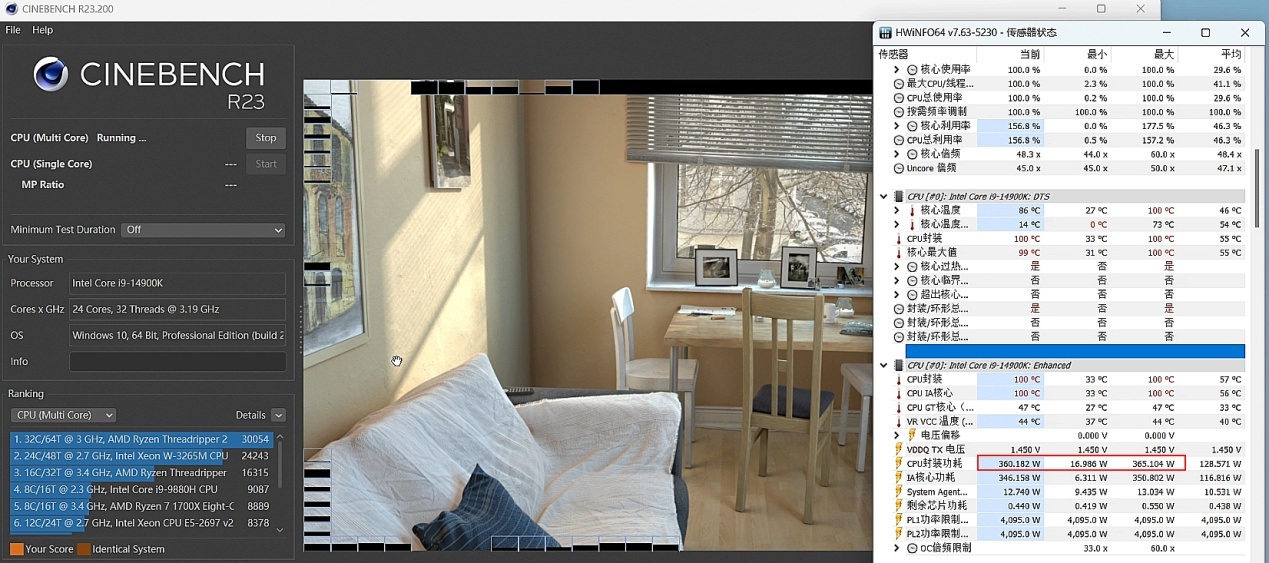The width and height of the screenshot is (1269, 563).
Task: Click the clock icon beside Uncore 倍频
Action: pyautogui.click(x=898, y=168)
